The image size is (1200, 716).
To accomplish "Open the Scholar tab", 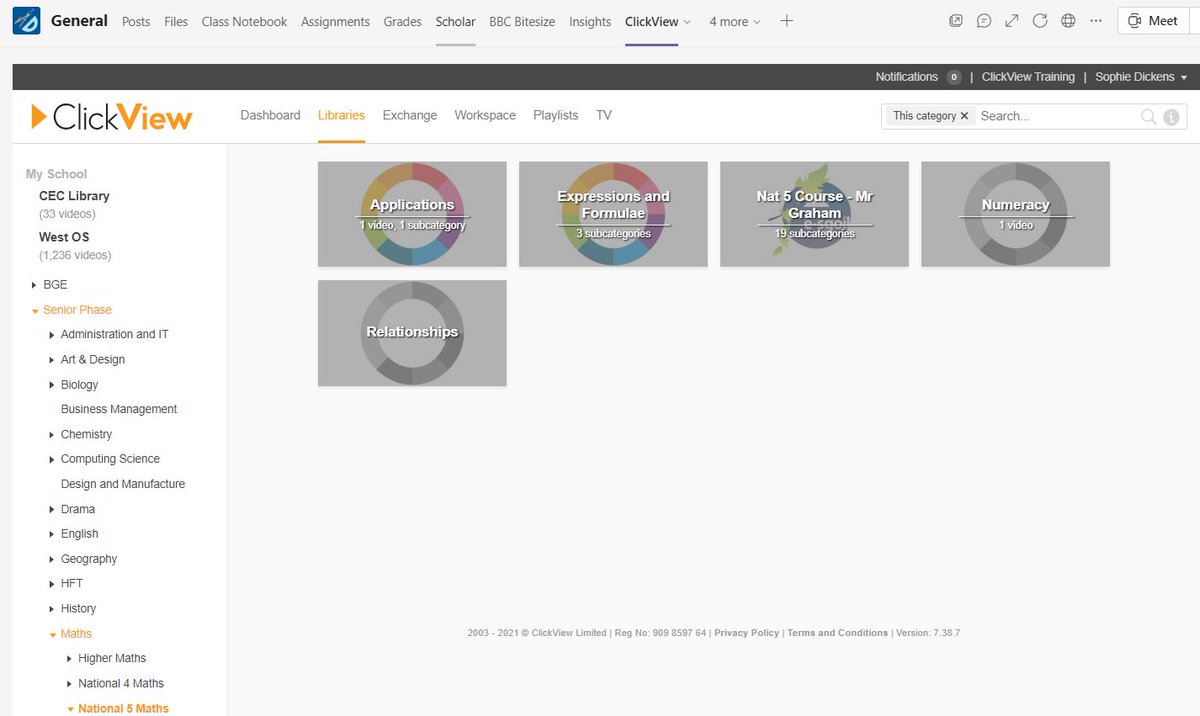I will pos(455,21).
